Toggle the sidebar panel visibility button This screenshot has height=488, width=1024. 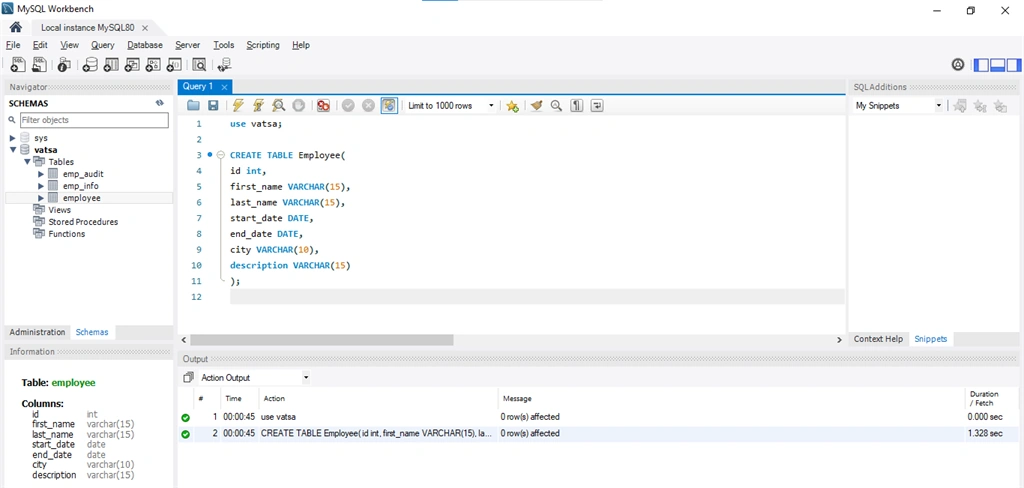pos(982,65)
